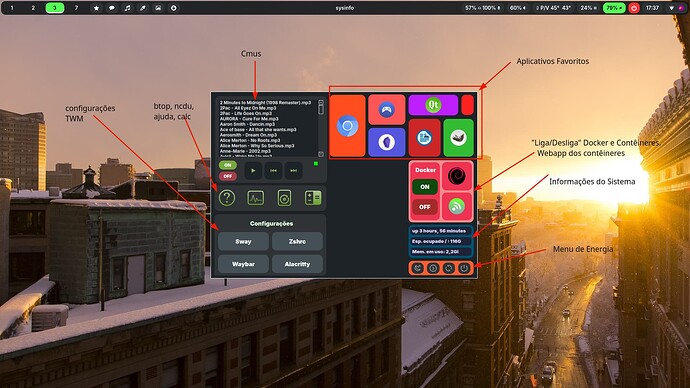Image resolution: width=690 pixels, height=388 pixels.
Task: Click the 'Esp. ocupado / : 116G' entry
Action: pos(440,241)
